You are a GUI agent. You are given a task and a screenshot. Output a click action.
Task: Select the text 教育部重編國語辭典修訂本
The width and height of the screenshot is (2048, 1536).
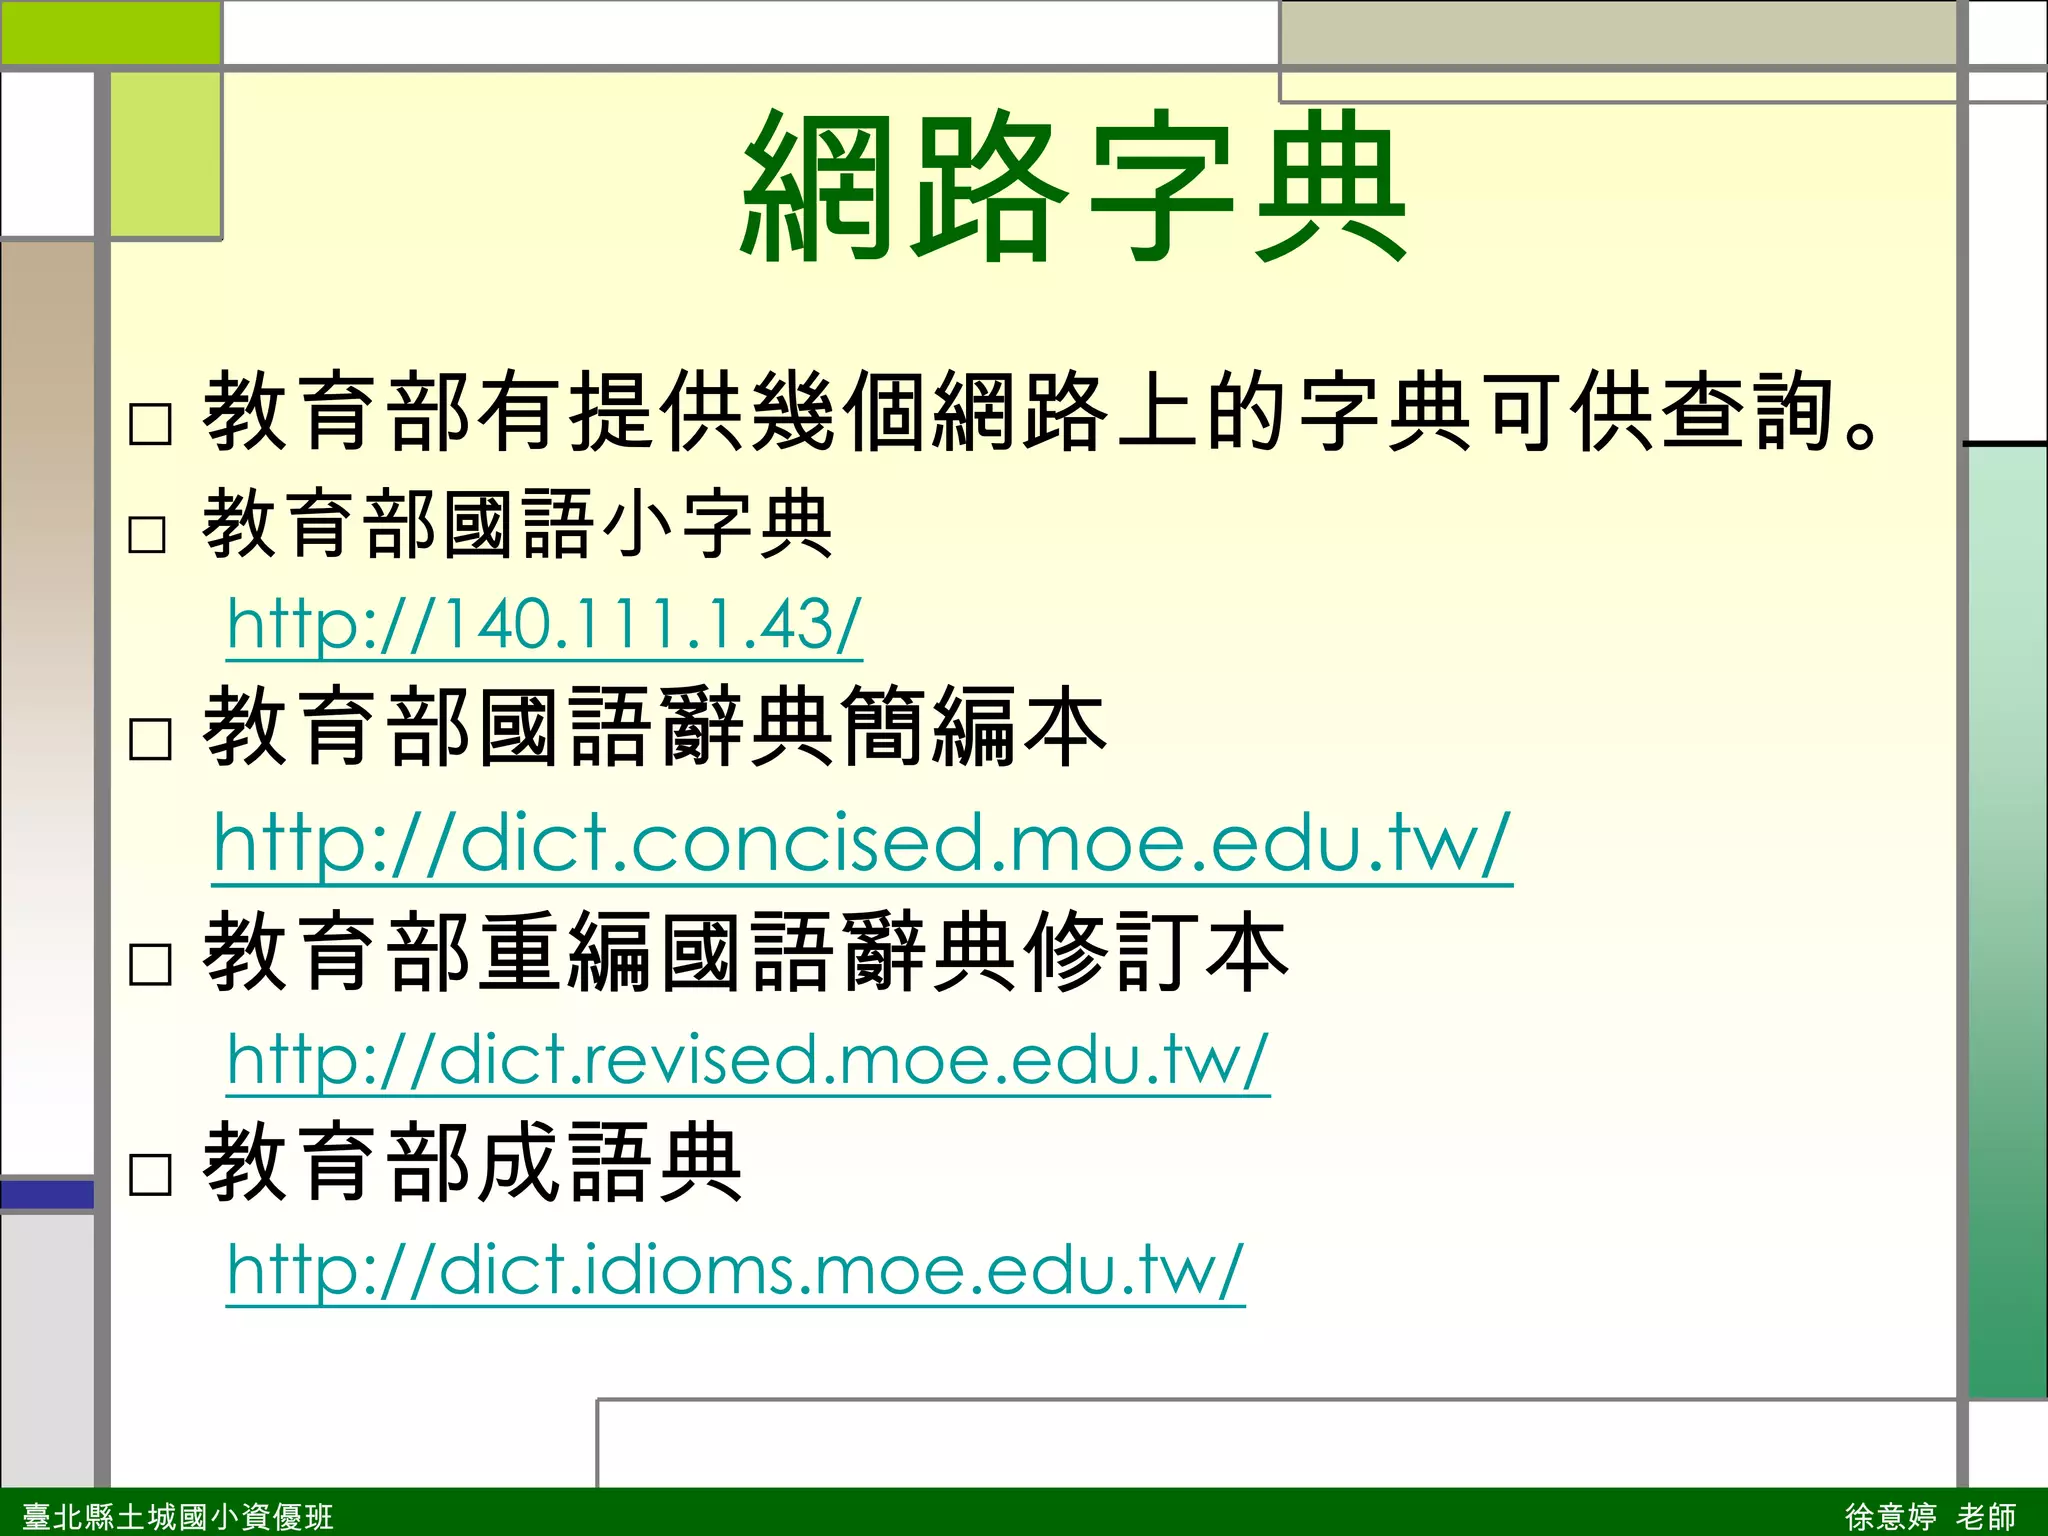pos(746,952)
